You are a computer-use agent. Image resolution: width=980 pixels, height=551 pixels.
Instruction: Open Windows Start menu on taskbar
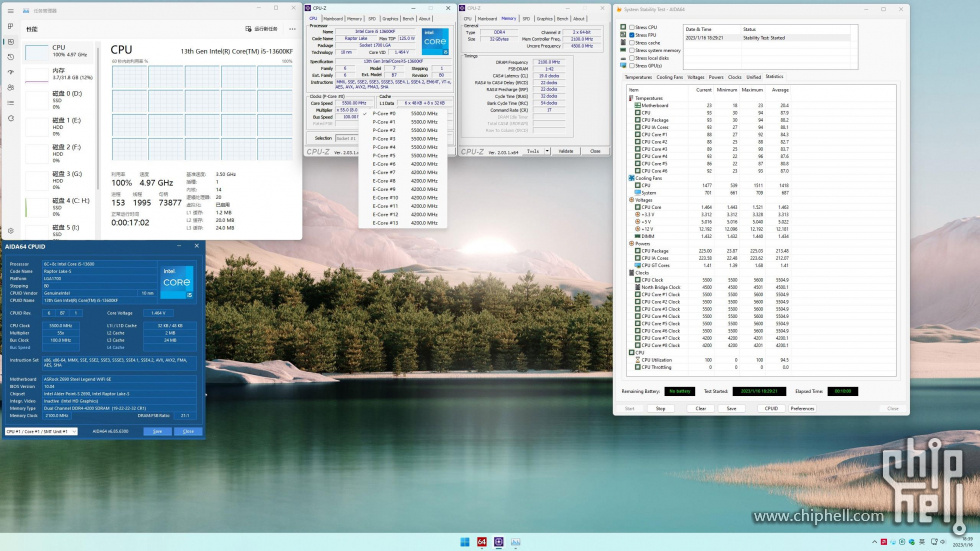pos(465,542)
